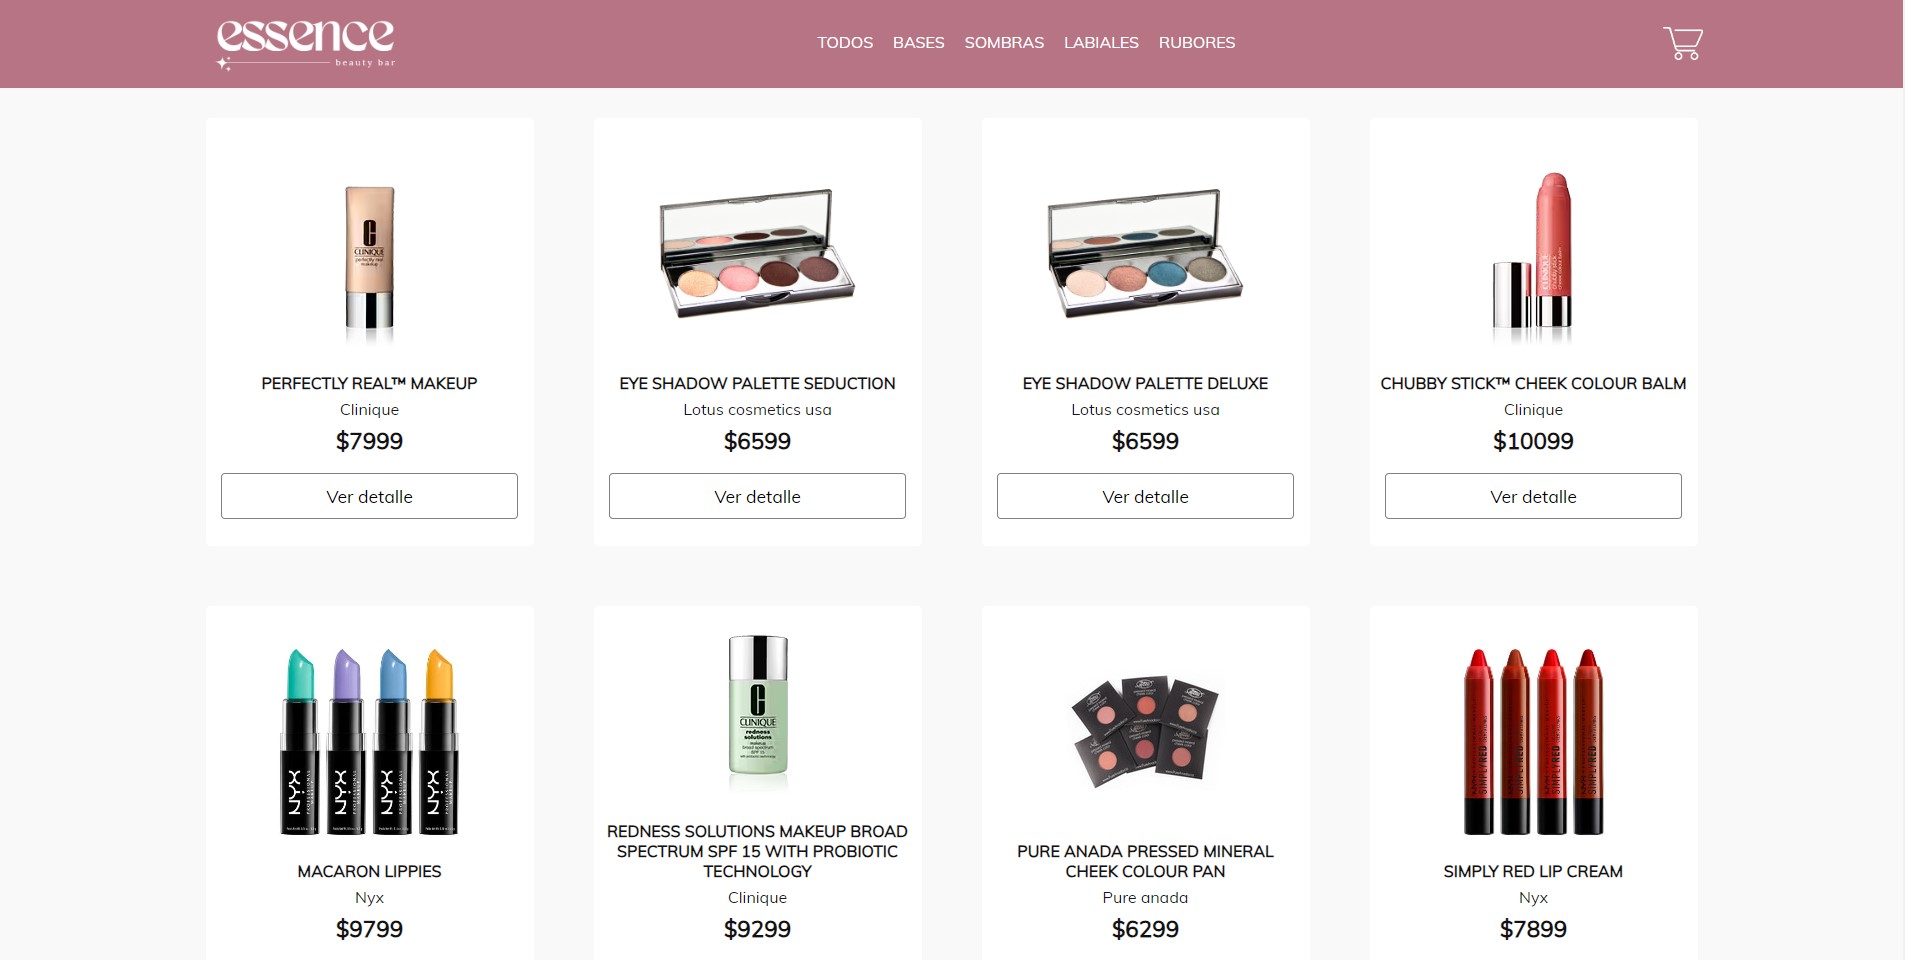This screenshot has width=1905, height=960.
Task: Select the green Redness Solutions bottle image
Action: tap(757, 712)
